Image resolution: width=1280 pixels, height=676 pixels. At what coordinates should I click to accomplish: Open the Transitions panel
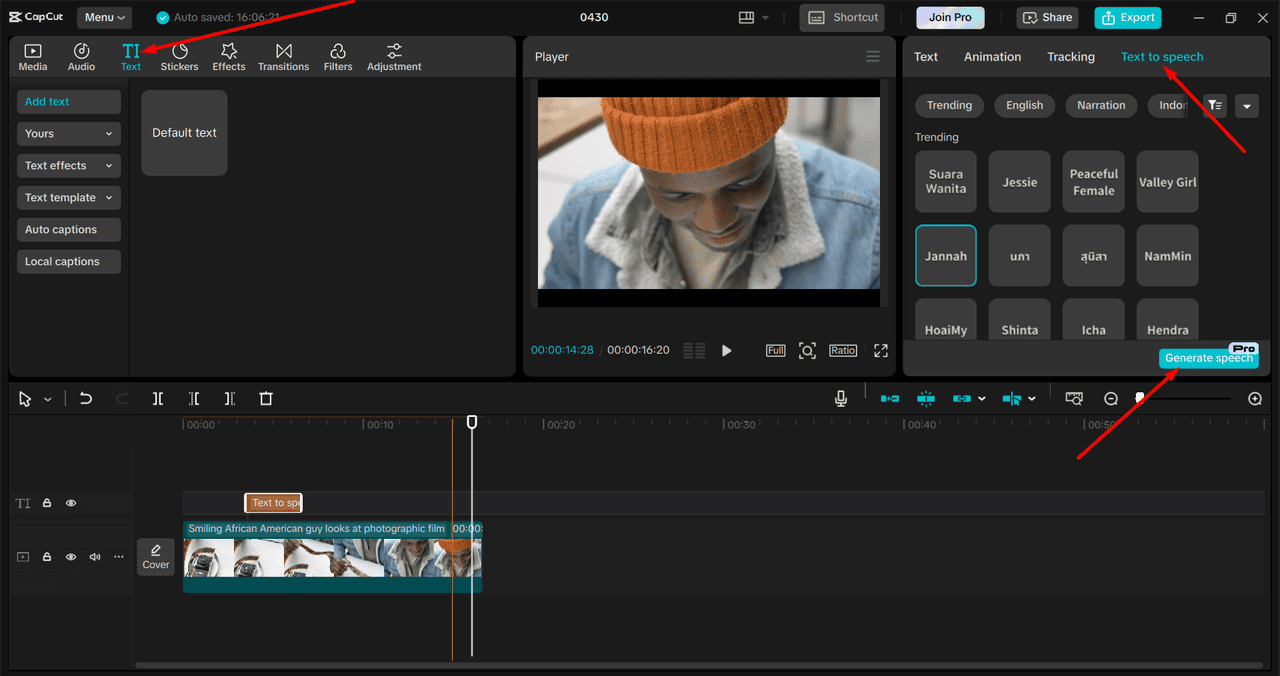[x=283, y=57]
